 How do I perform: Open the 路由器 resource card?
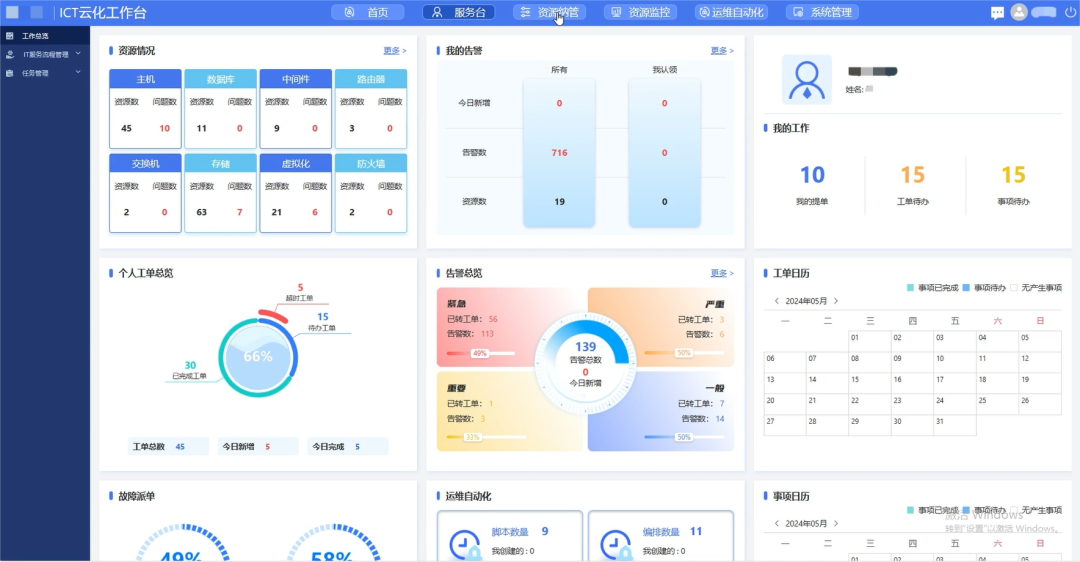point(371,109)
